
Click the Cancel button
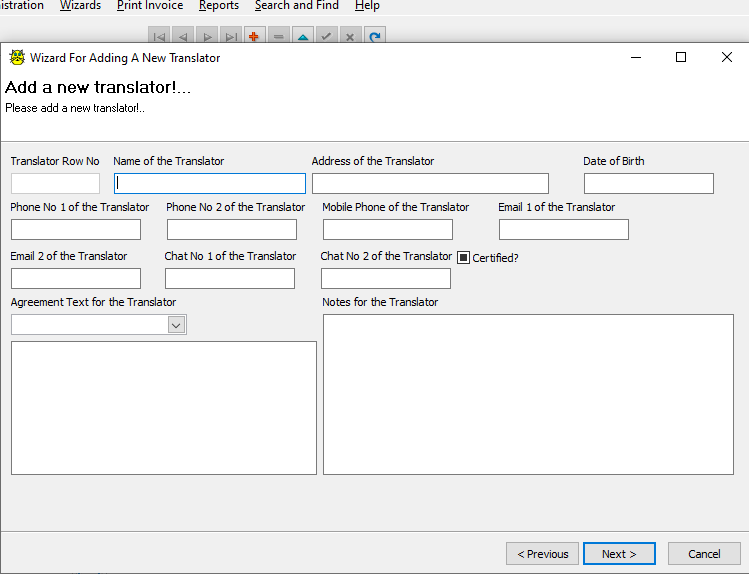coord(704,554)
